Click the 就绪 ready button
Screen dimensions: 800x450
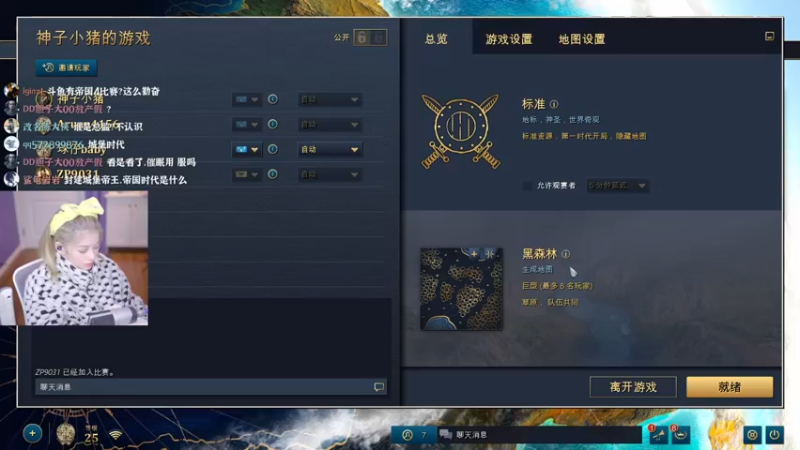click(730, 387)
